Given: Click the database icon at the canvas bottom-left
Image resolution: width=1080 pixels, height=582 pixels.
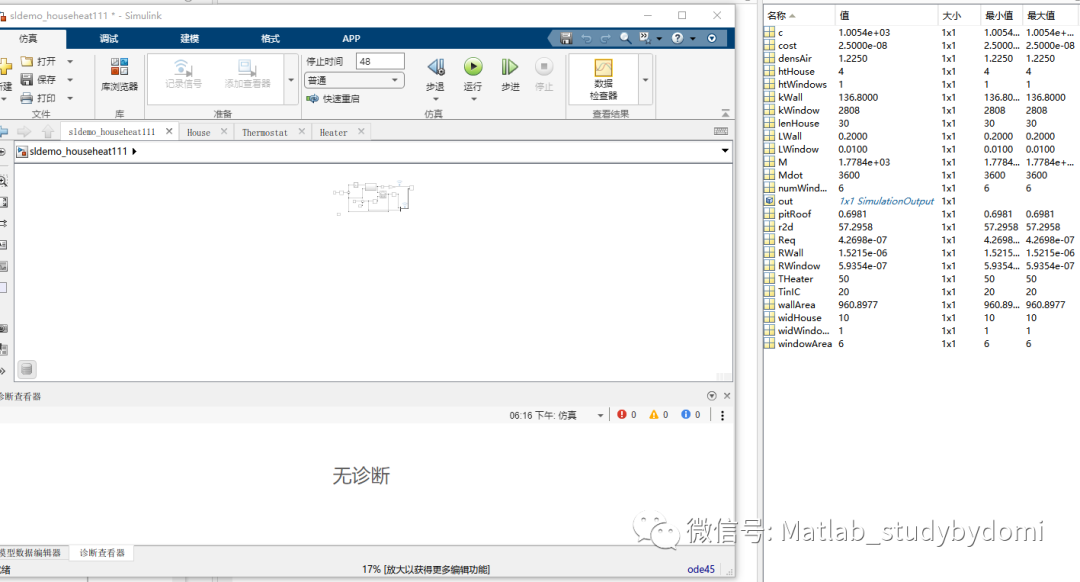Looking at the screenshot, I should pos(26,369).
